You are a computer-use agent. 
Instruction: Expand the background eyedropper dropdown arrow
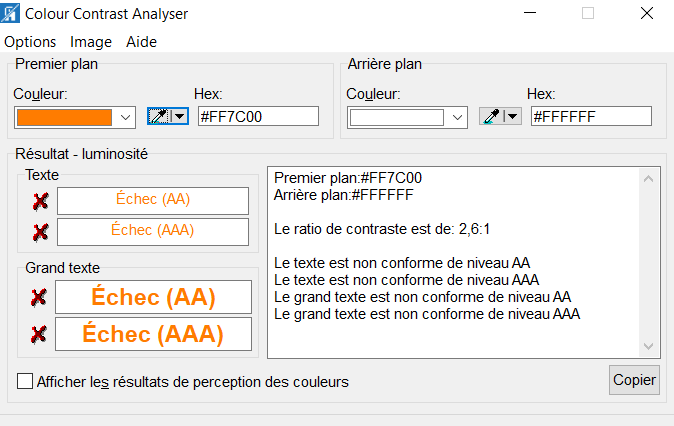(x=512, y=117)
